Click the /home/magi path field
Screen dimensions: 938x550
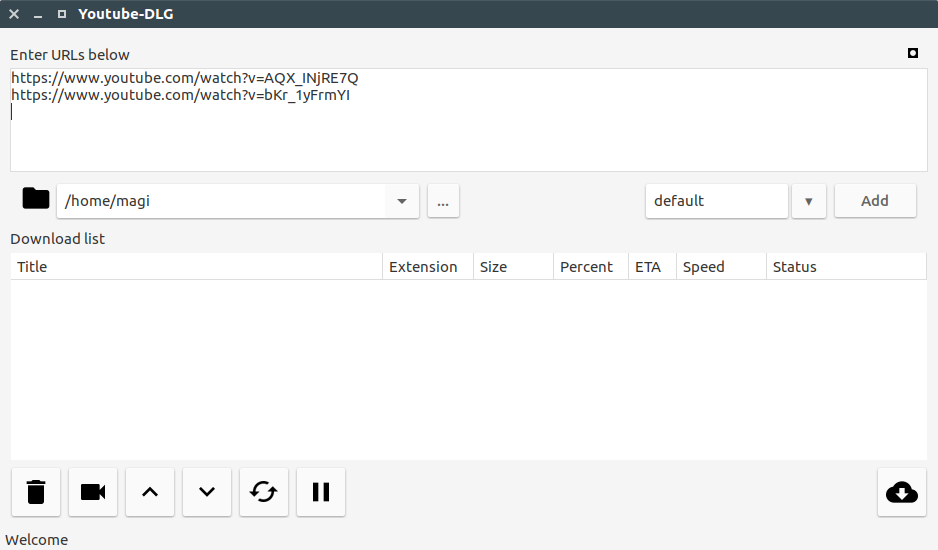221,201
